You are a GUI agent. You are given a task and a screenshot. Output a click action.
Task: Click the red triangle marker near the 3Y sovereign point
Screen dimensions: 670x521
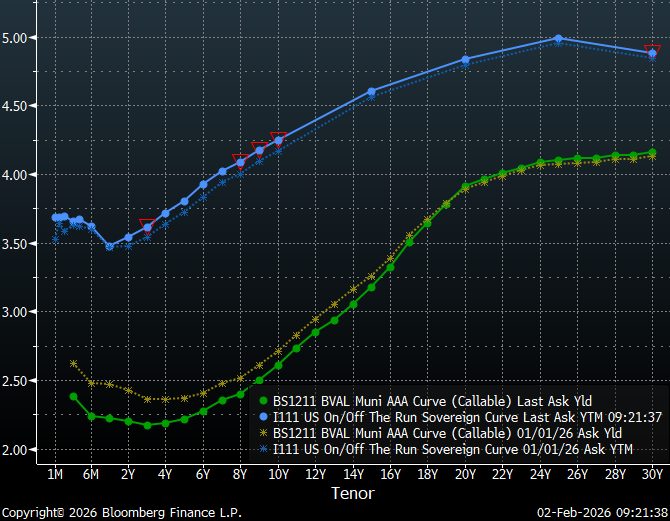pos(147,223)
